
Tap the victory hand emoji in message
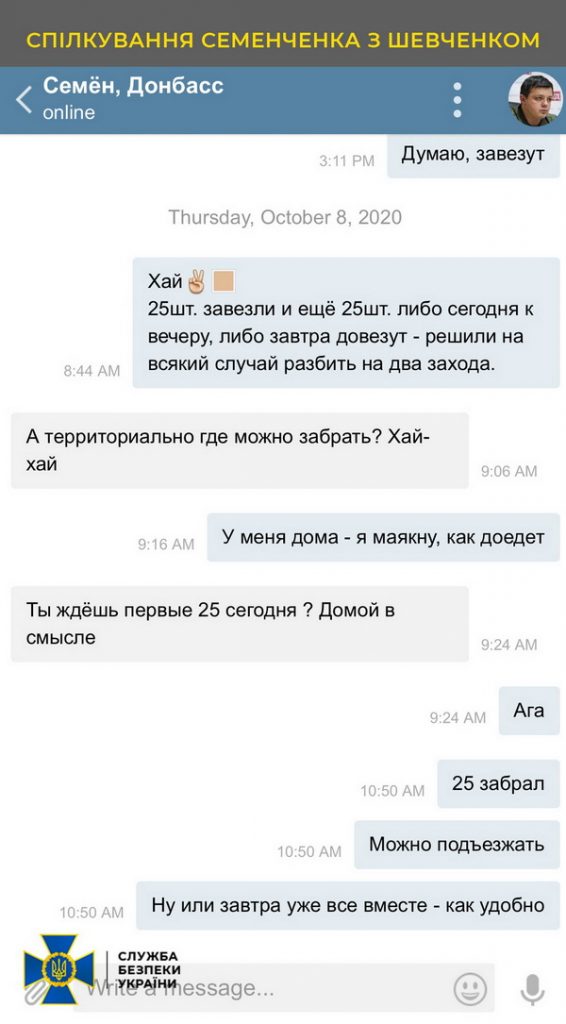click(x=196, y=282)
